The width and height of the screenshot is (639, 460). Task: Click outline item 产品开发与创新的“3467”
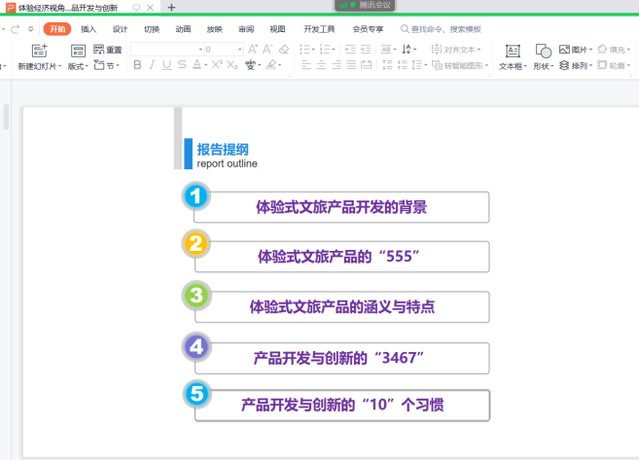pyautogui.click(x=341, y=357)
